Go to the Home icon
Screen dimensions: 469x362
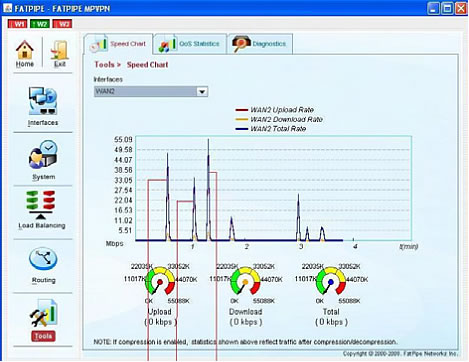[25, 50]
